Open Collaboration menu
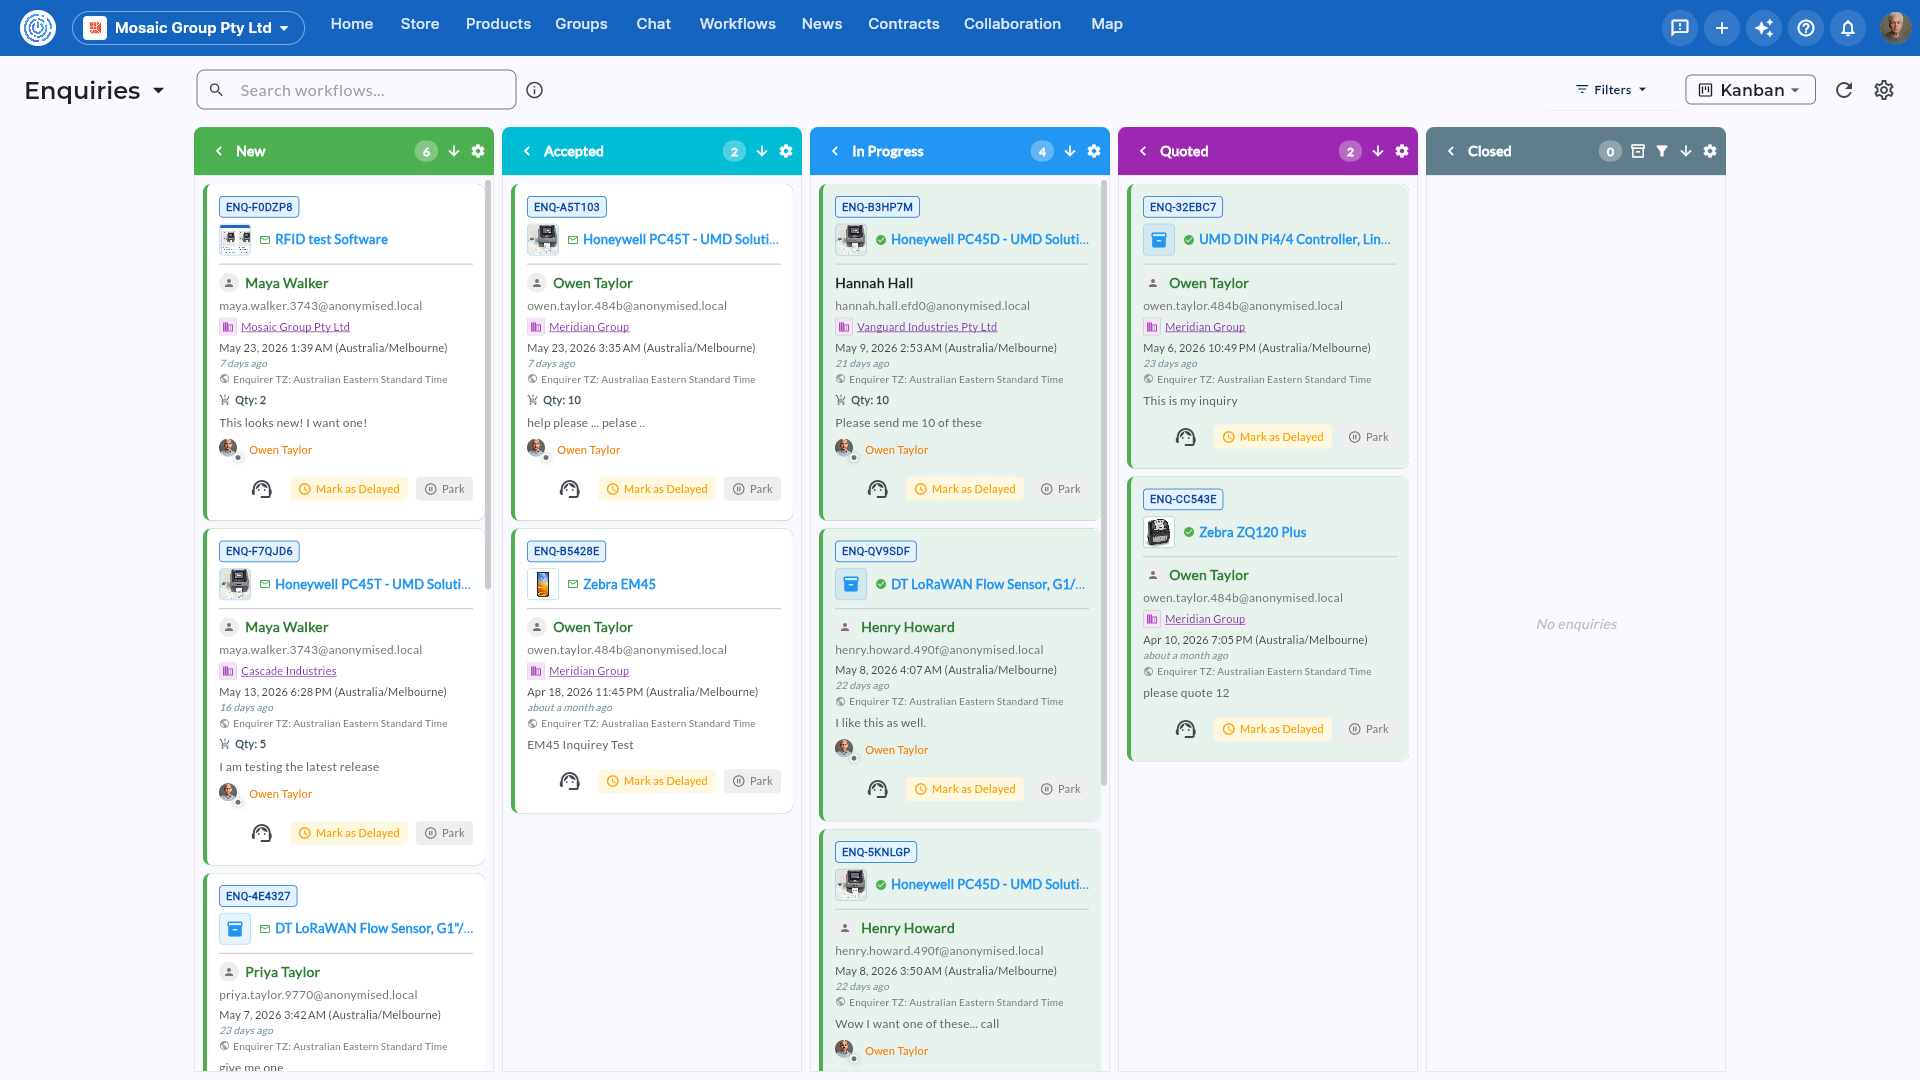This screenshot has height=1080, width=1920. (x=1012, y=24)
